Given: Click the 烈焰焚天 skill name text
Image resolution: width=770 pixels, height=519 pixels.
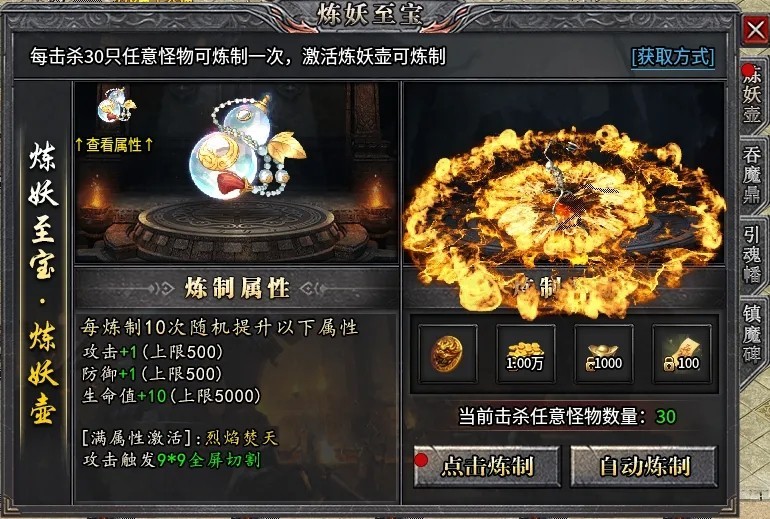Looking at the screenshot, I should [x=242, y=437].
